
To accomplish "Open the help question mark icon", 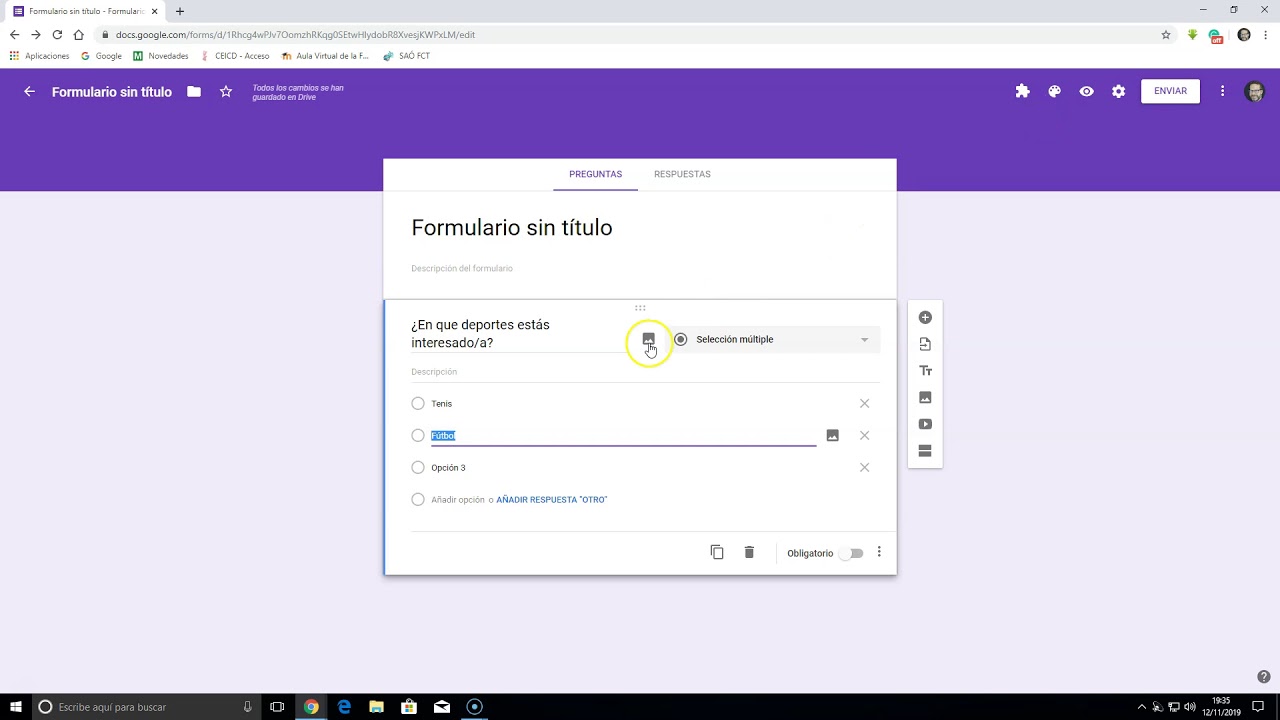I will tap(1264, 677).
